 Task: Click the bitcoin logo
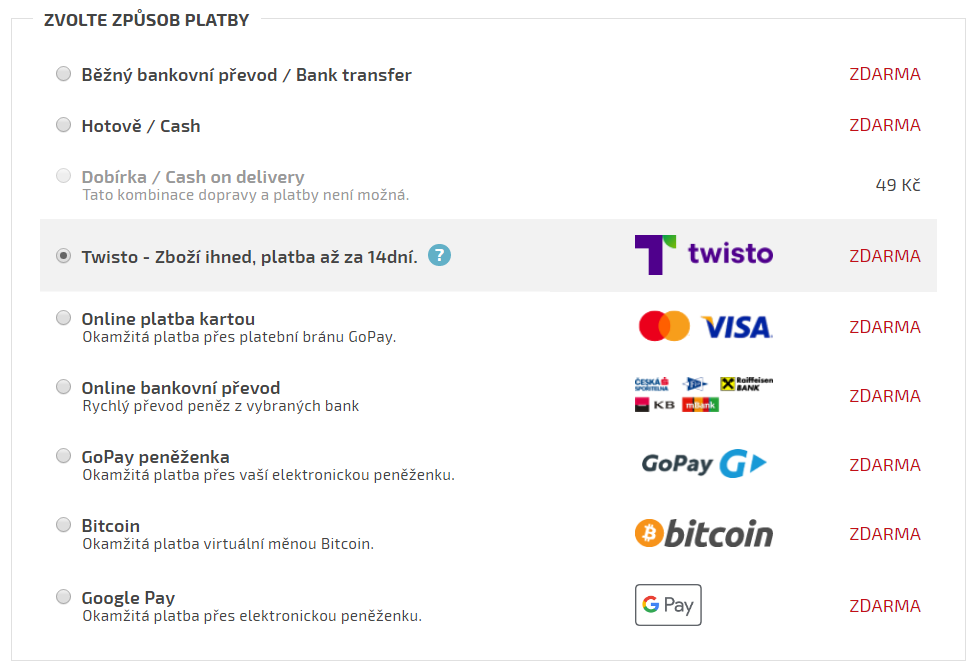[704, 534]
